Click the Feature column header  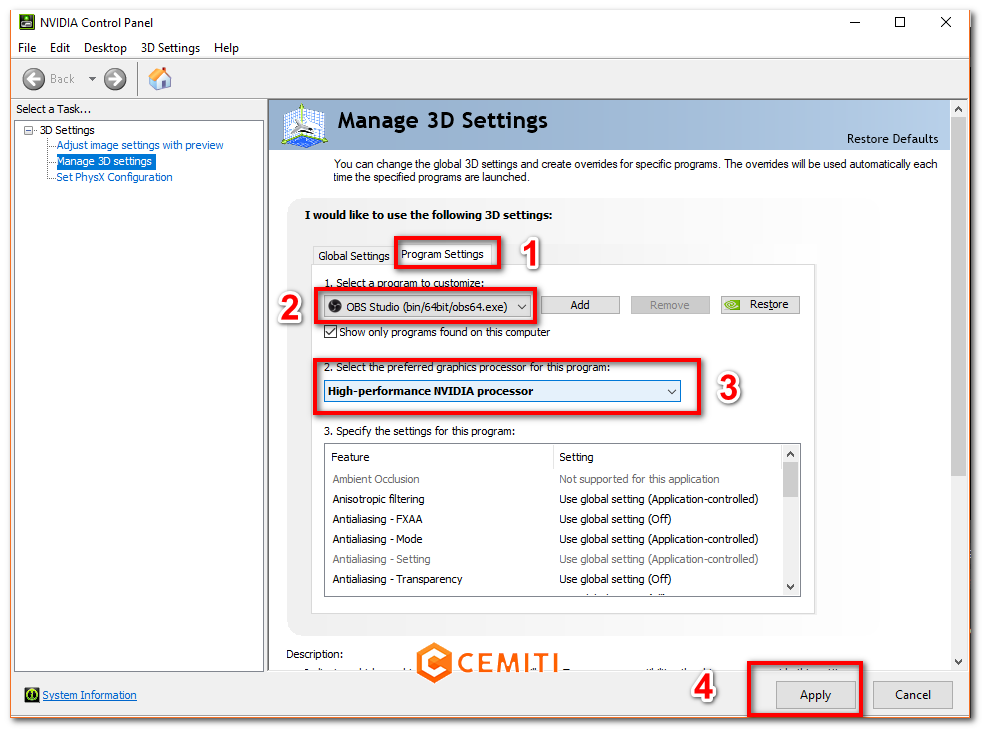tap(439, 457)
